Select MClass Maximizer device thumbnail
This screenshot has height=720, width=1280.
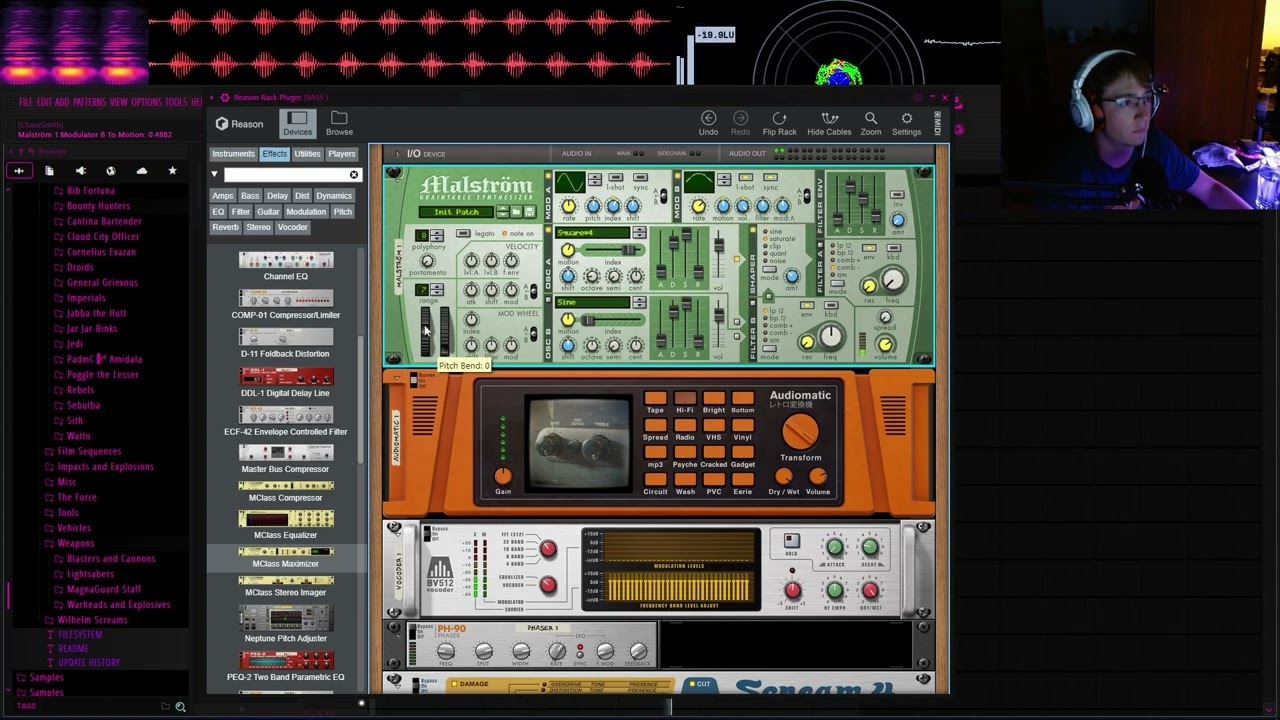pos(286,551)
